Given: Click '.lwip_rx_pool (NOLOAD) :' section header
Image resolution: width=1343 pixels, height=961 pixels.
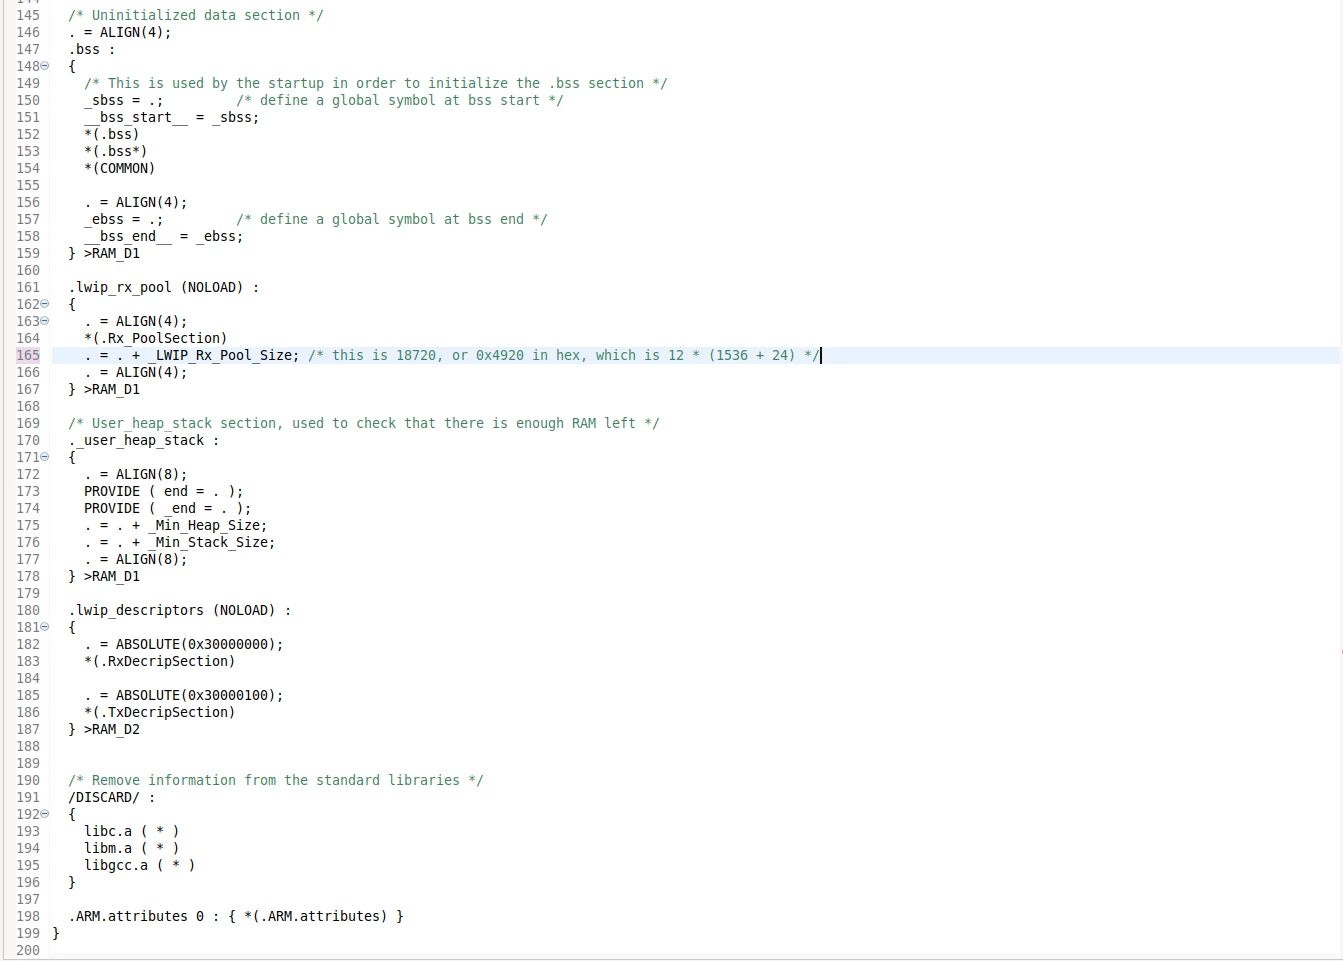Looking at the screenshot, I should pyautogui.click(x=163, y=287).
